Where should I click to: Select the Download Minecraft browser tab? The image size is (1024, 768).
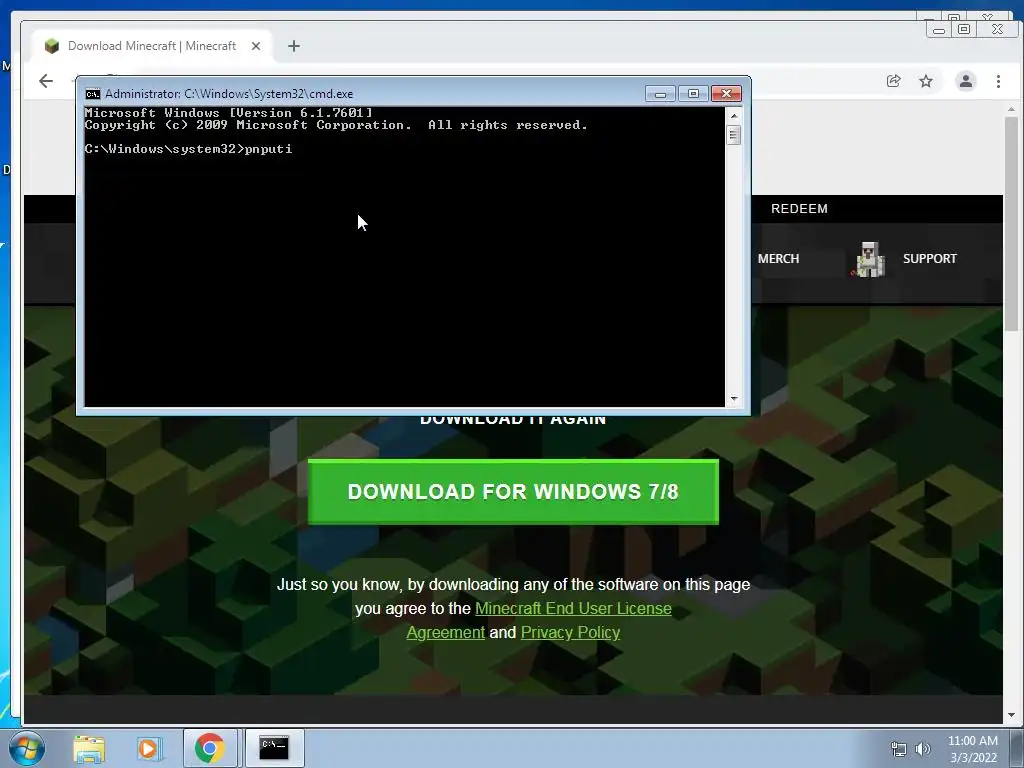pyautogui.click(x=152, y=46)
